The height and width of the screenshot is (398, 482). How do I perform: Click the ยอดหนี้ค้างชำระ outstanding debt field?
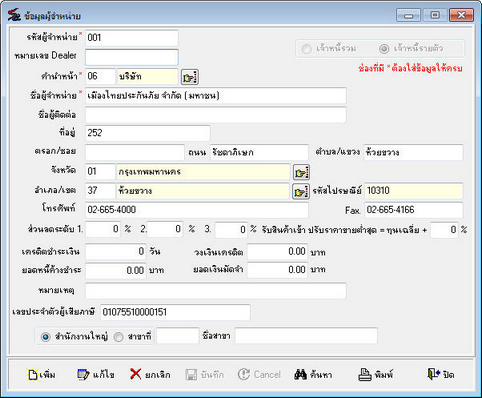[x=115, y=270]
